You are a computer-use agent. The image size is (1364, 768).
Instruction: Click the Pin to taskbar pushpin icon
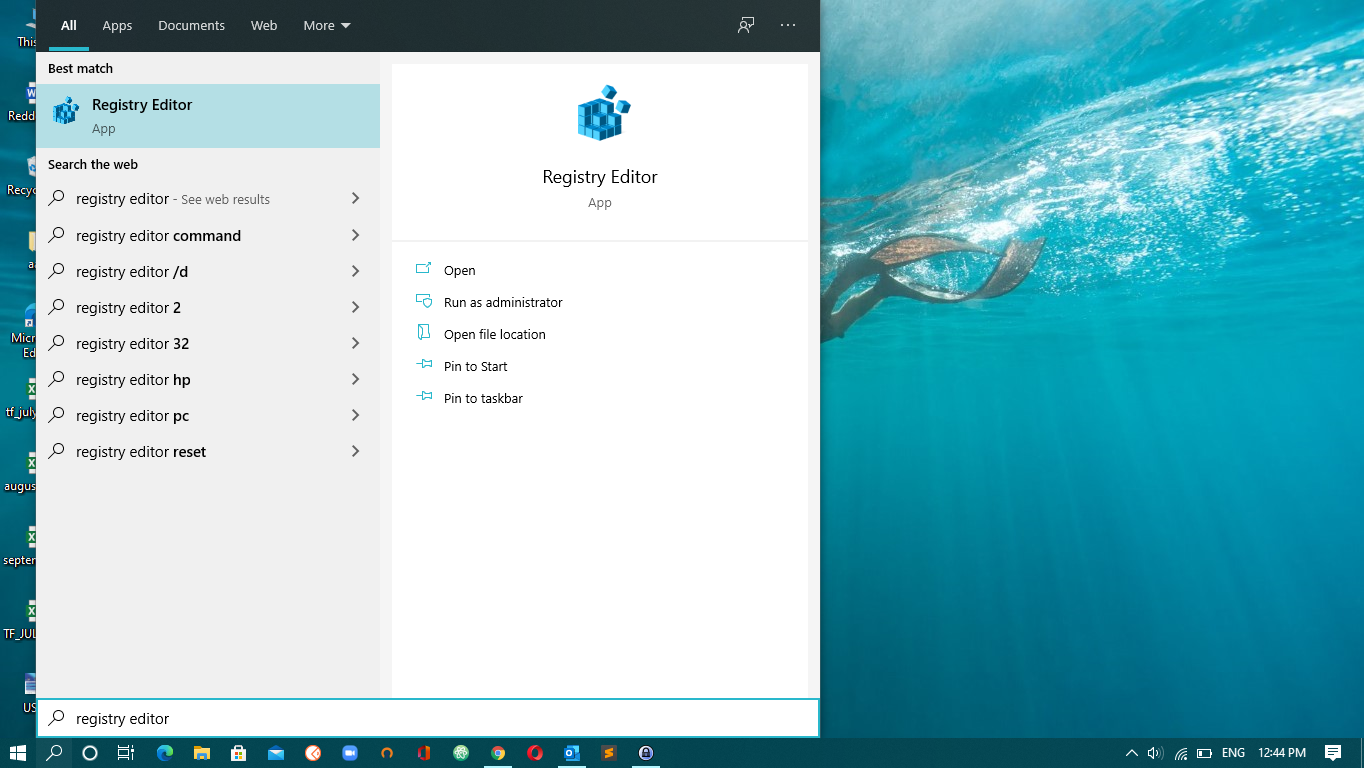pos(424,397)
